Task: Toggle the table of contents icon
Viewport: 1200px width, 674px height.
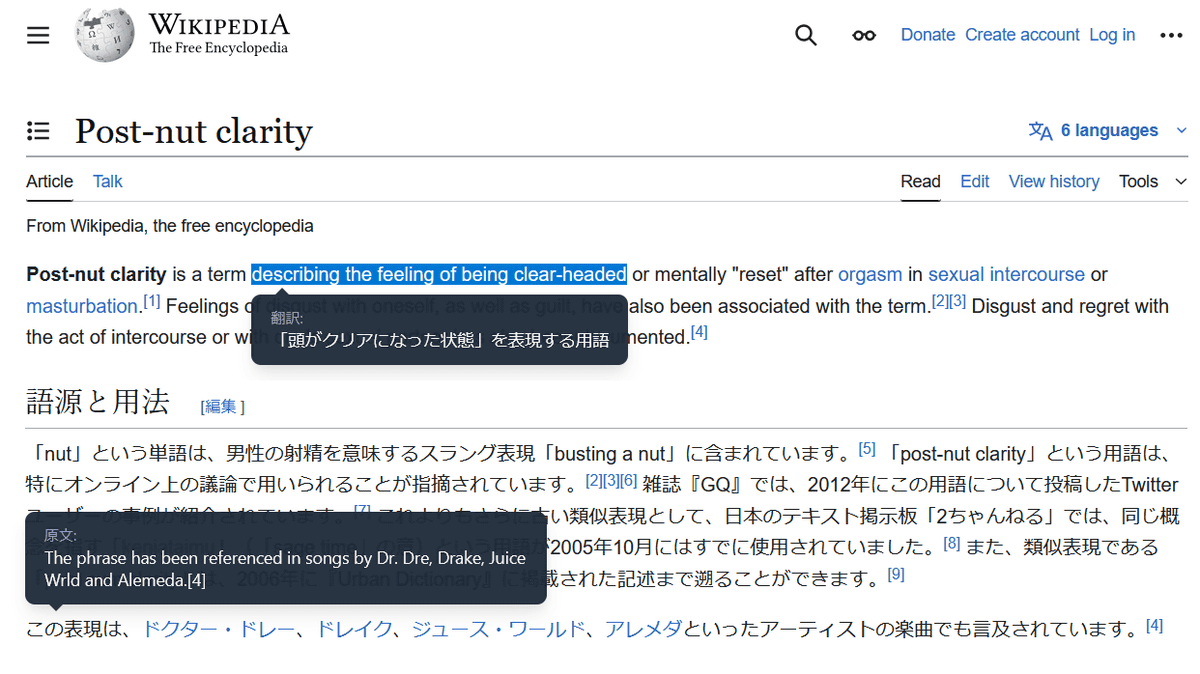Action: [38, 131]
